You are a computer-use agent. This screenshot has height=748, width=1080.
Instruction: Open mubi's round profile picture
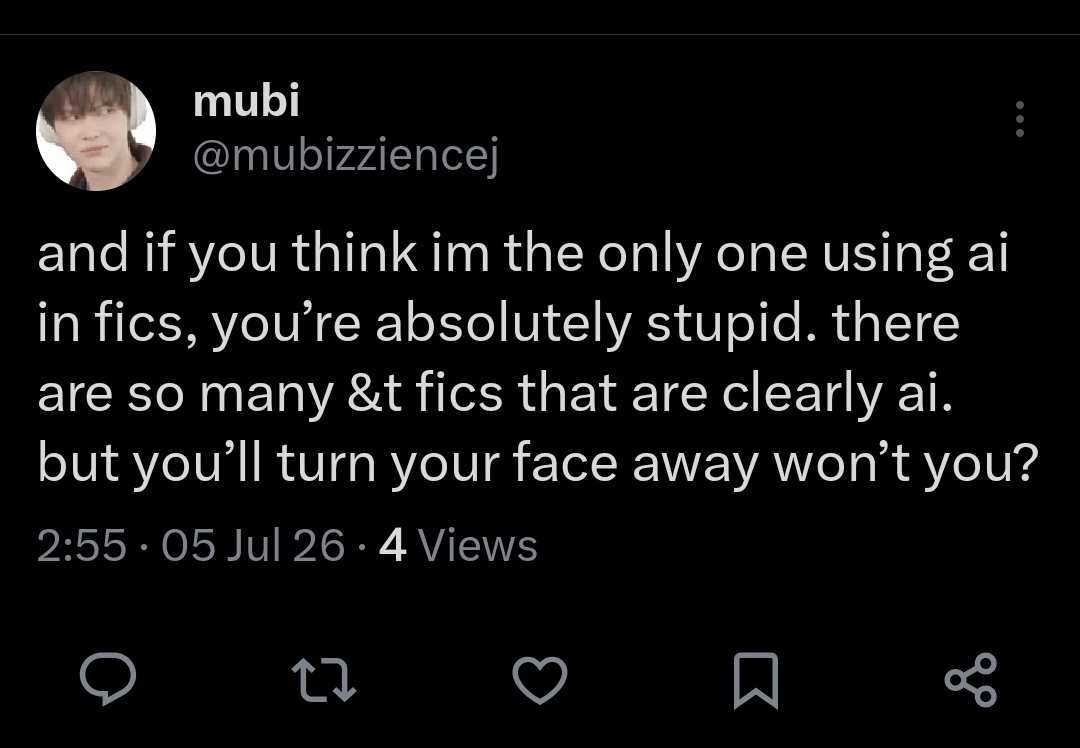click(x=96, y=131)
